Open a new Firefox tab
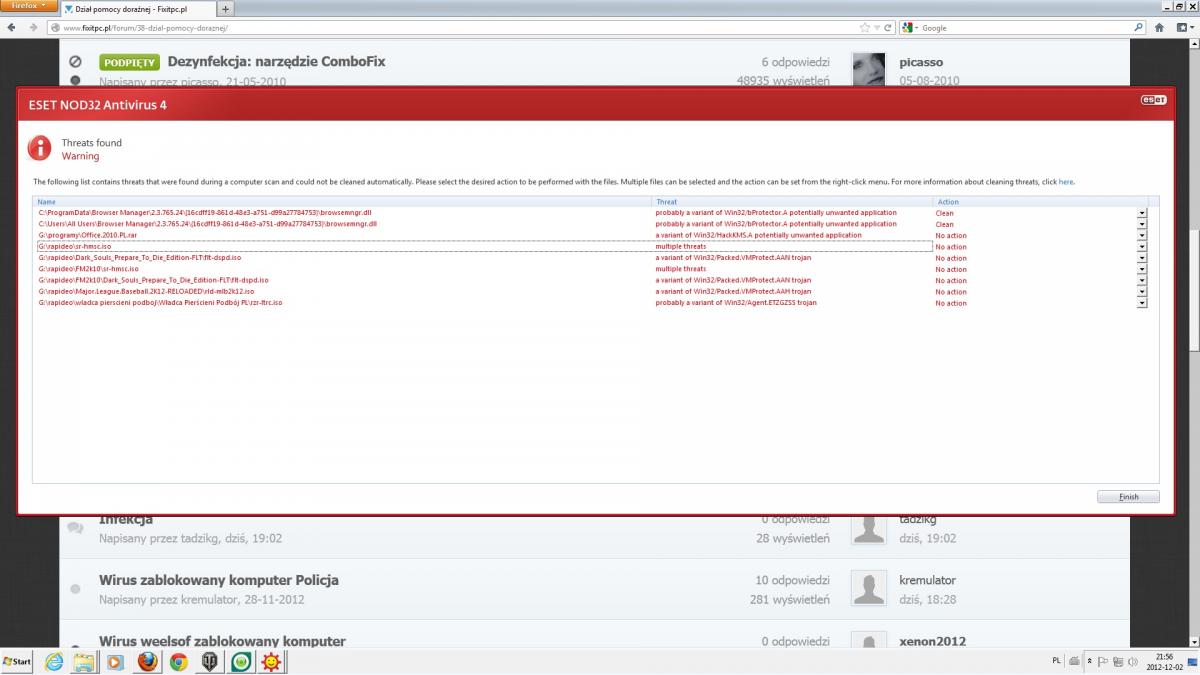Viewport: 1200px width, 675px height. [x=224, y=9]
